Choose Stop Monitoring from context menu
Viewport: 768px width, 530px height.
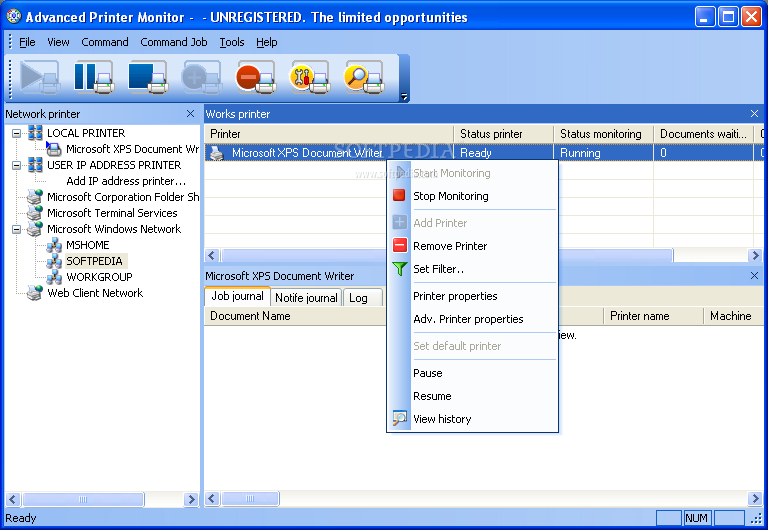[x=473, y=196]
